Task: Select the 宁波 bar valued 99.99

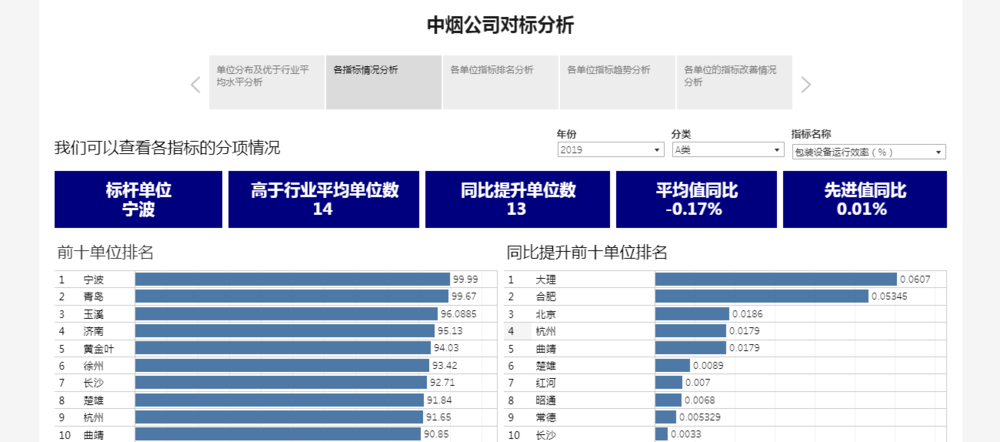Action: click(292, 280)
